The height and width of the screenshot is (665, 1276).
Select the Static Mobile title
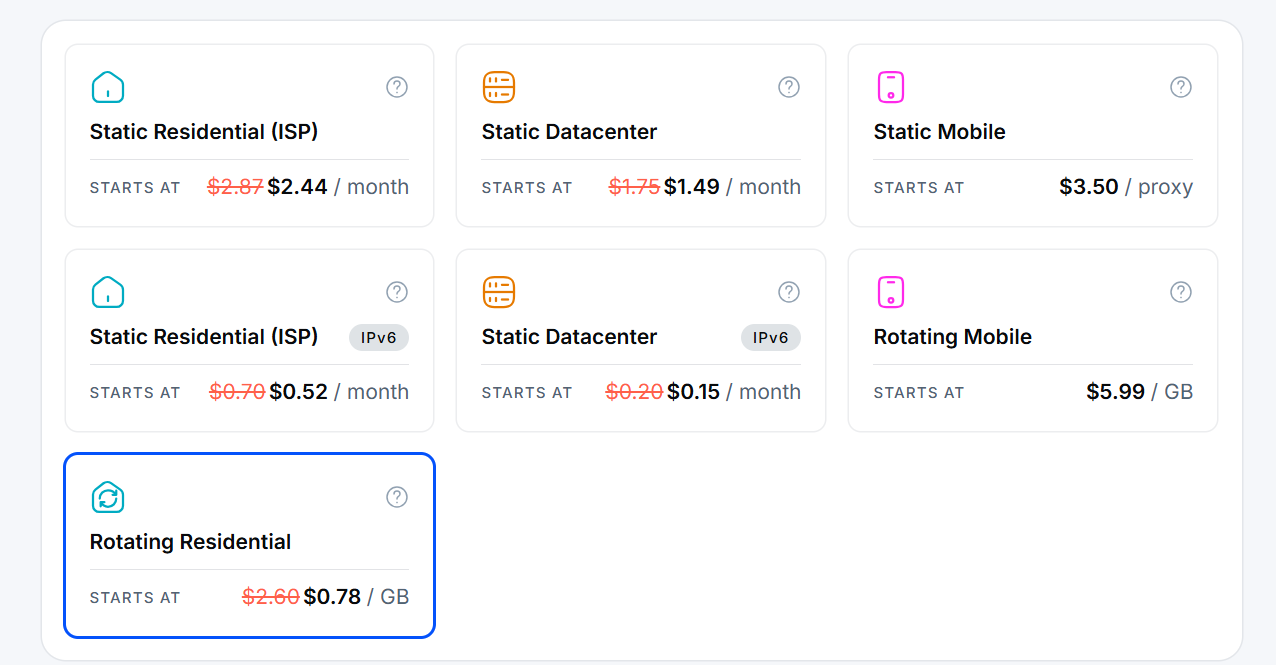tap(939, 132)
